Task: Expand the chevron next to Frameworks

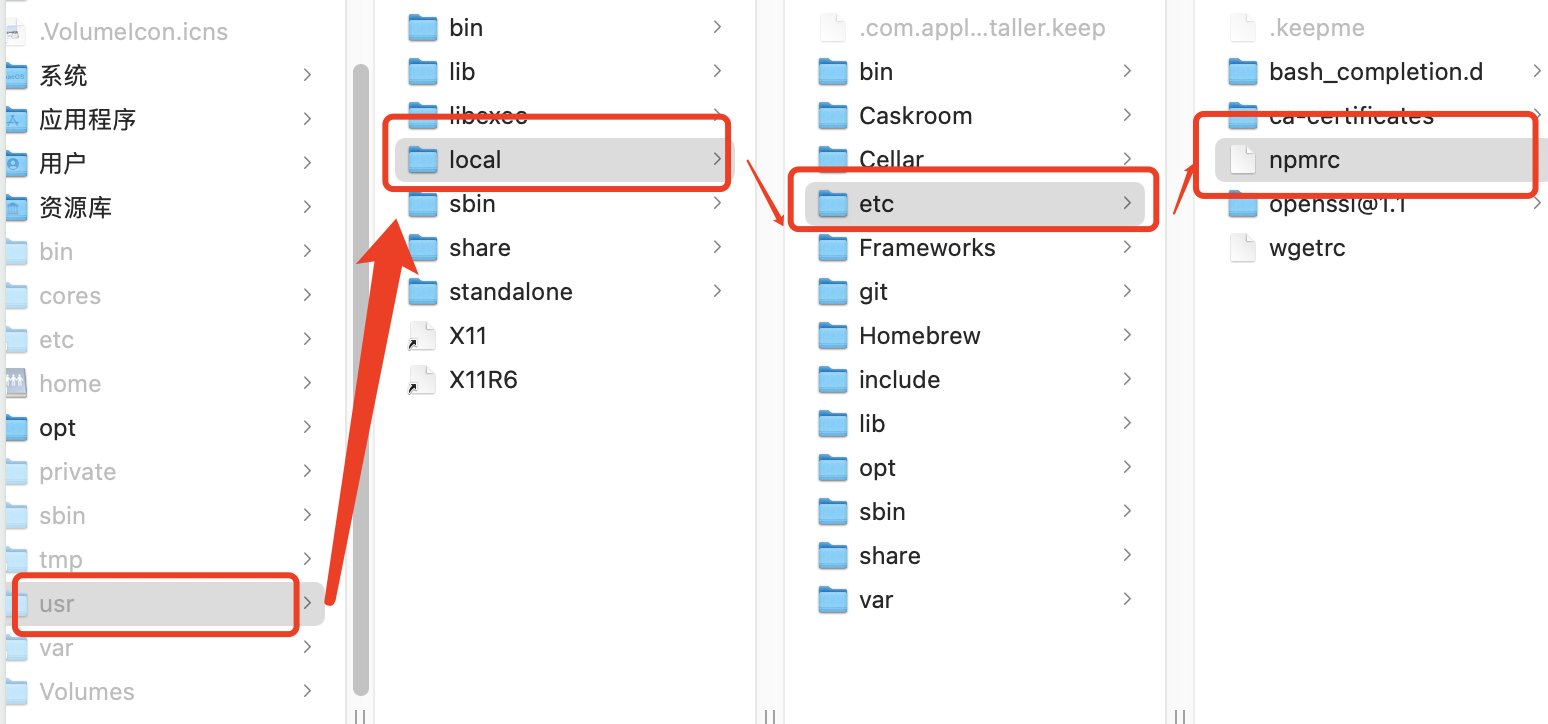Action: click(1127, 247)
